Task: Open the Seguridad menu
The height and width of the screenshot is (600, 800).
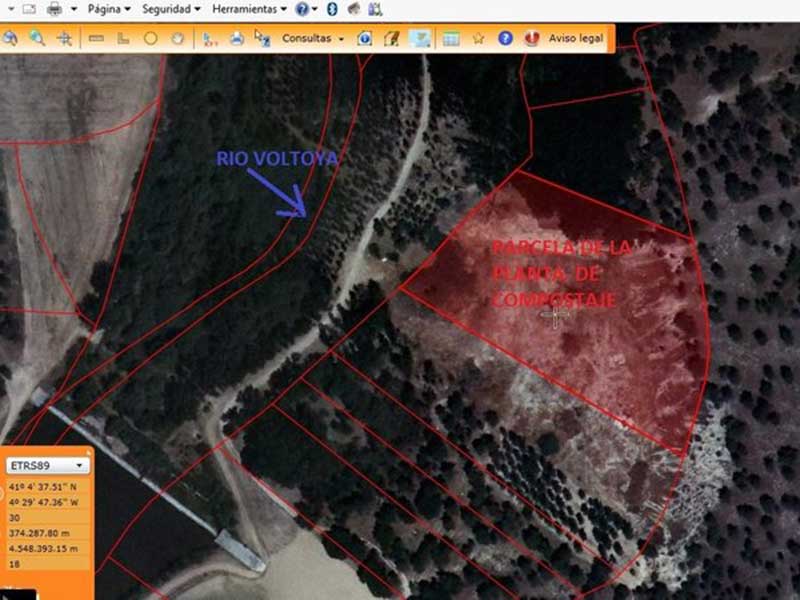Action: 170,8
